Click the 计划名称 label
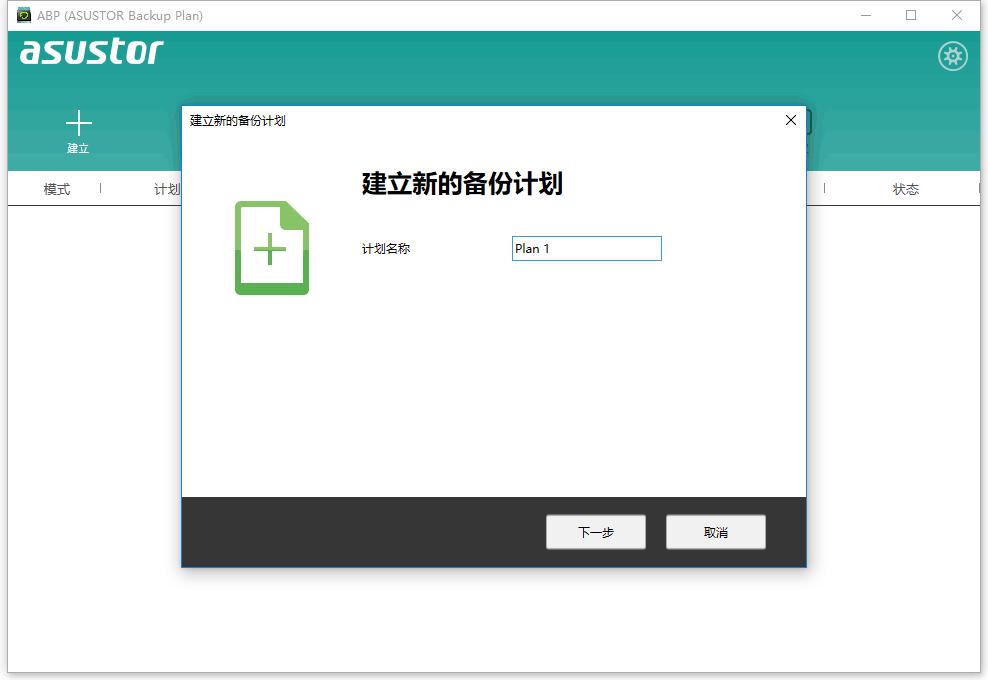 pos(386,248)
